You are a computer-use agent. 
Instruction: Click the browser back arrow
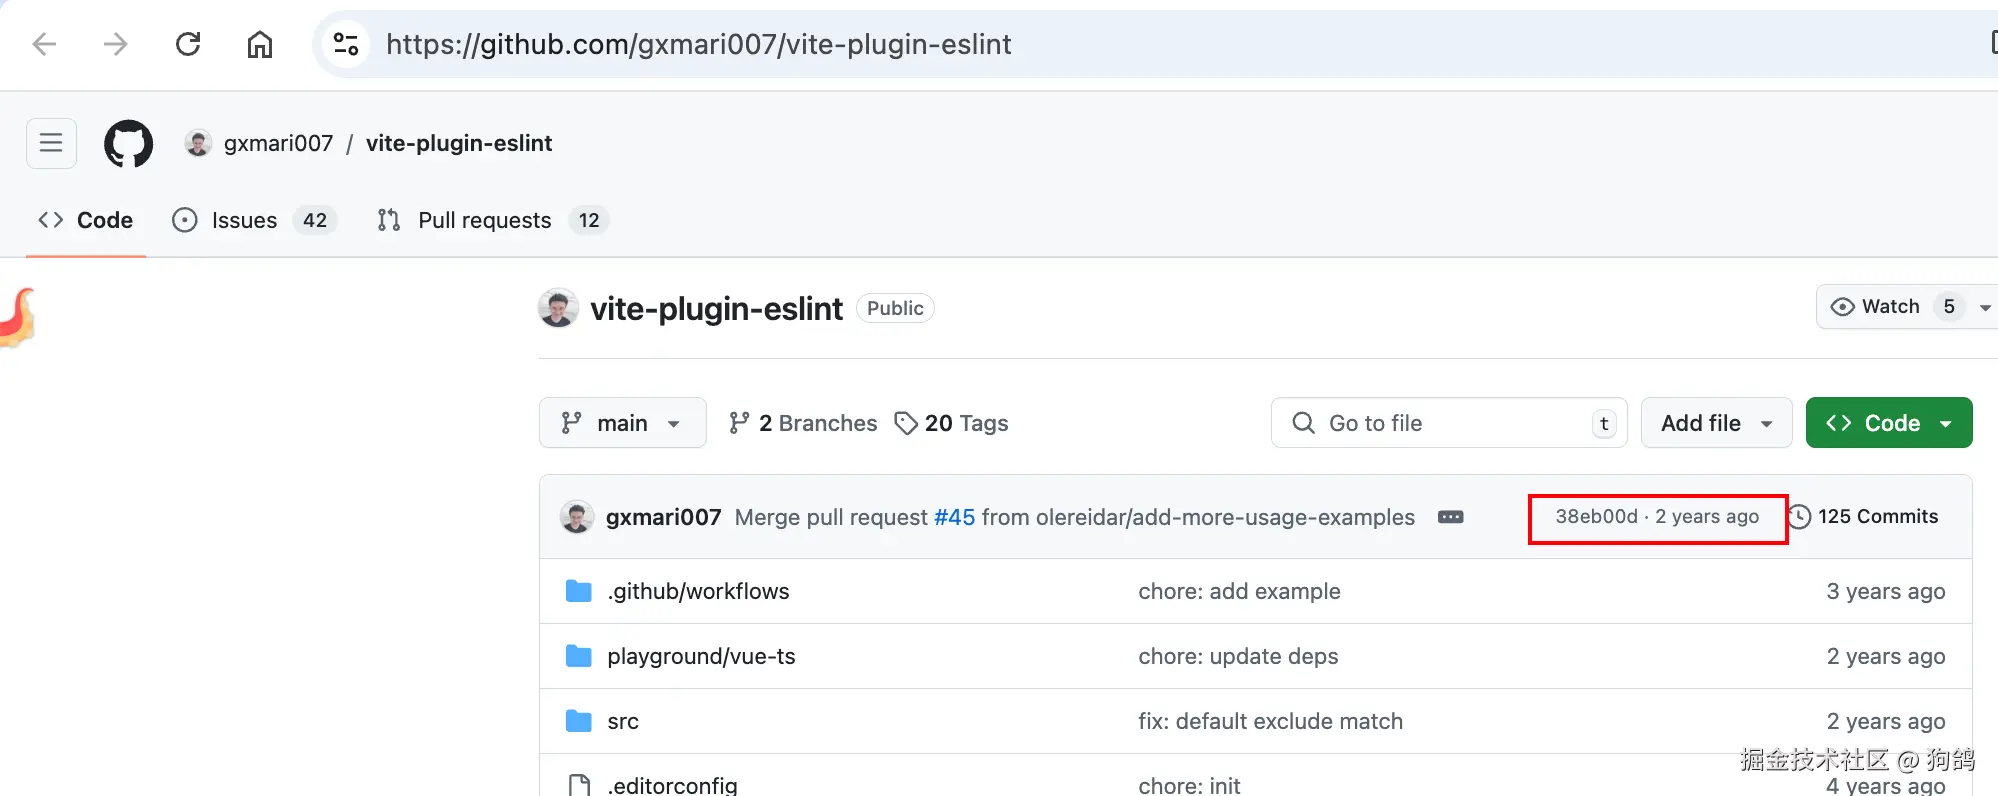click(x=44, y=44)
